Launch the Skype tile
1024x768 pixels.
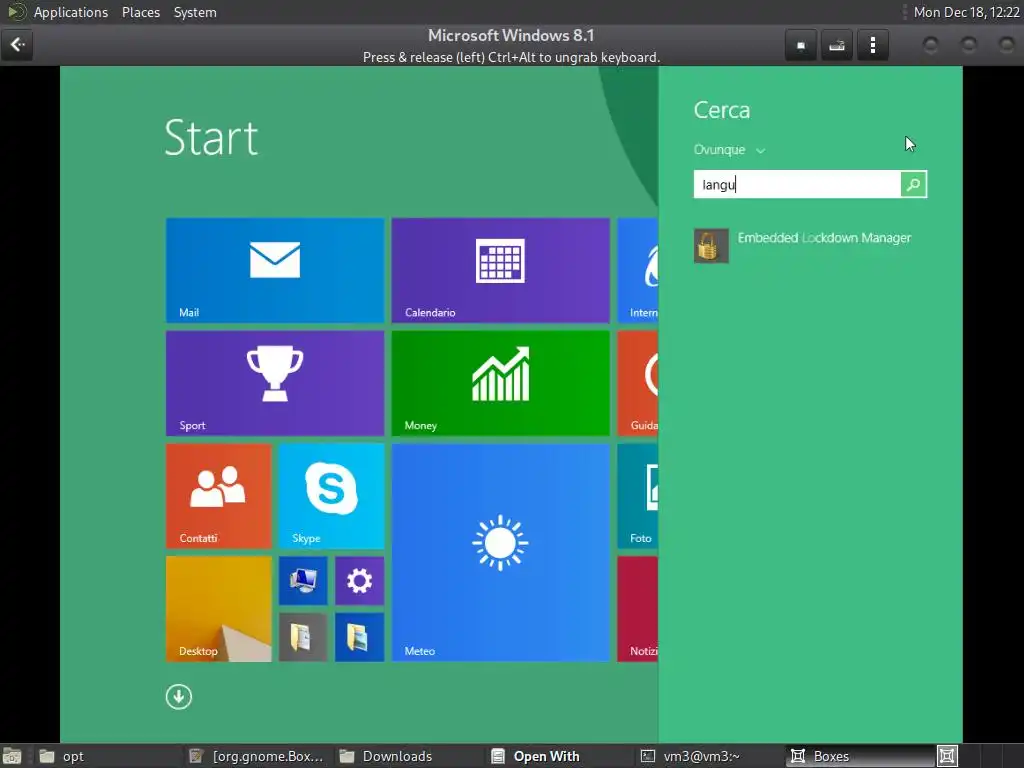pos(332,496)
